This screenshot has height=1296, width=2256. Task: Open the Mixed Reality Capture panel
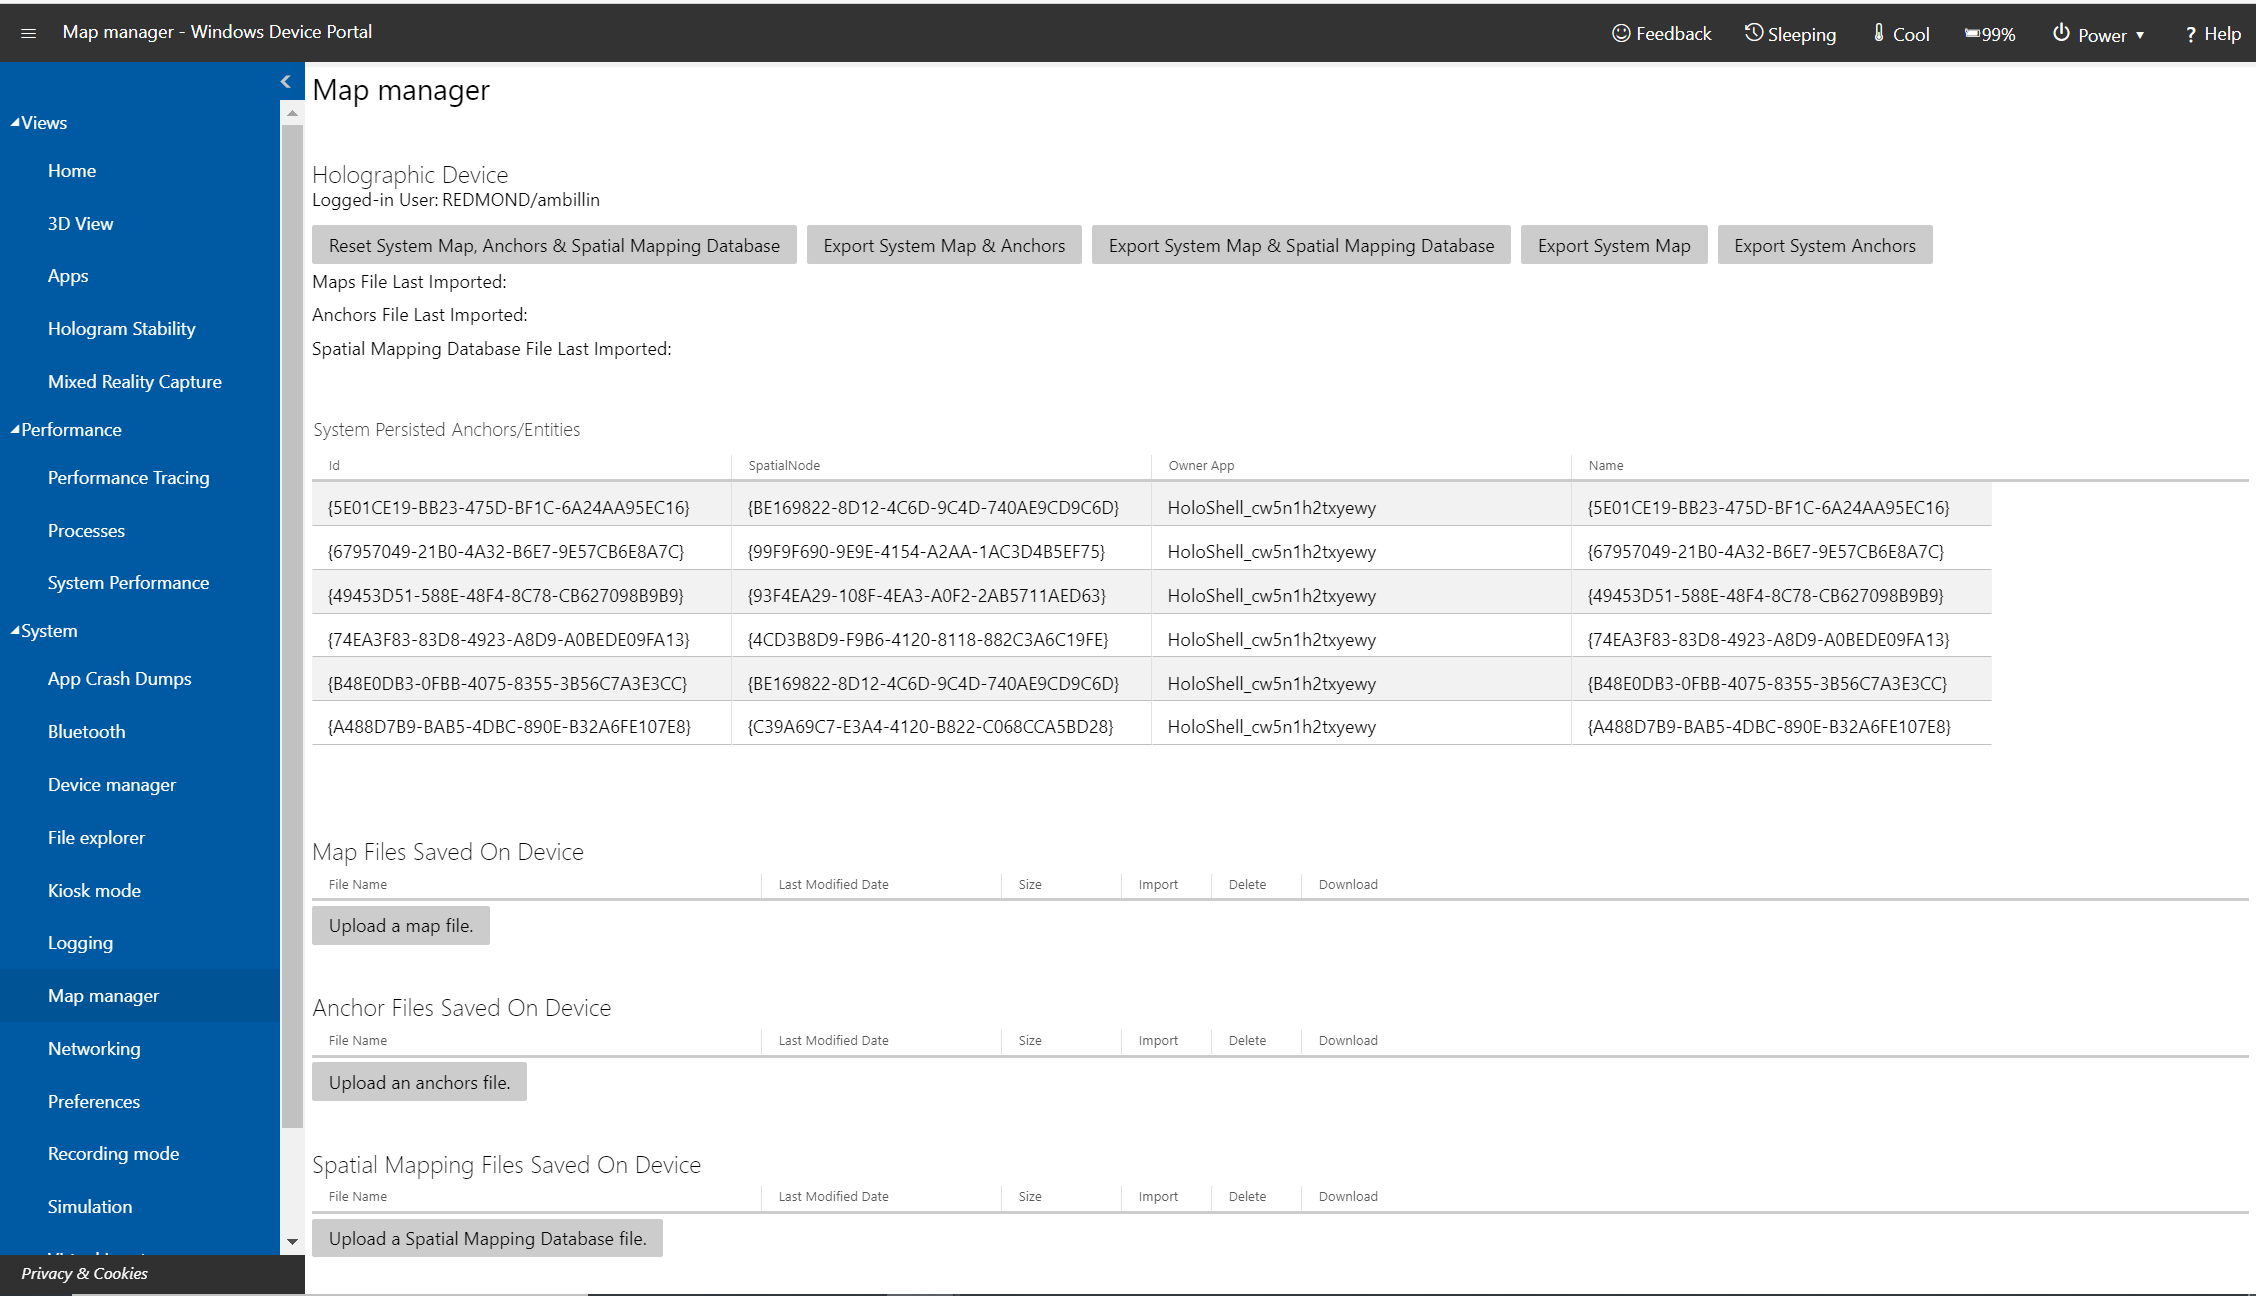point(135,380)
